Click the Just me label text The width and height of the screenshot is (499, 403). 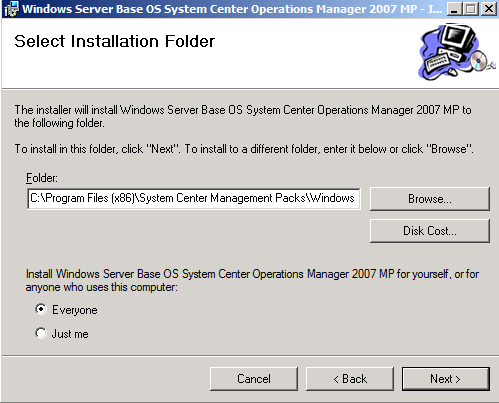tap(70, 334)
